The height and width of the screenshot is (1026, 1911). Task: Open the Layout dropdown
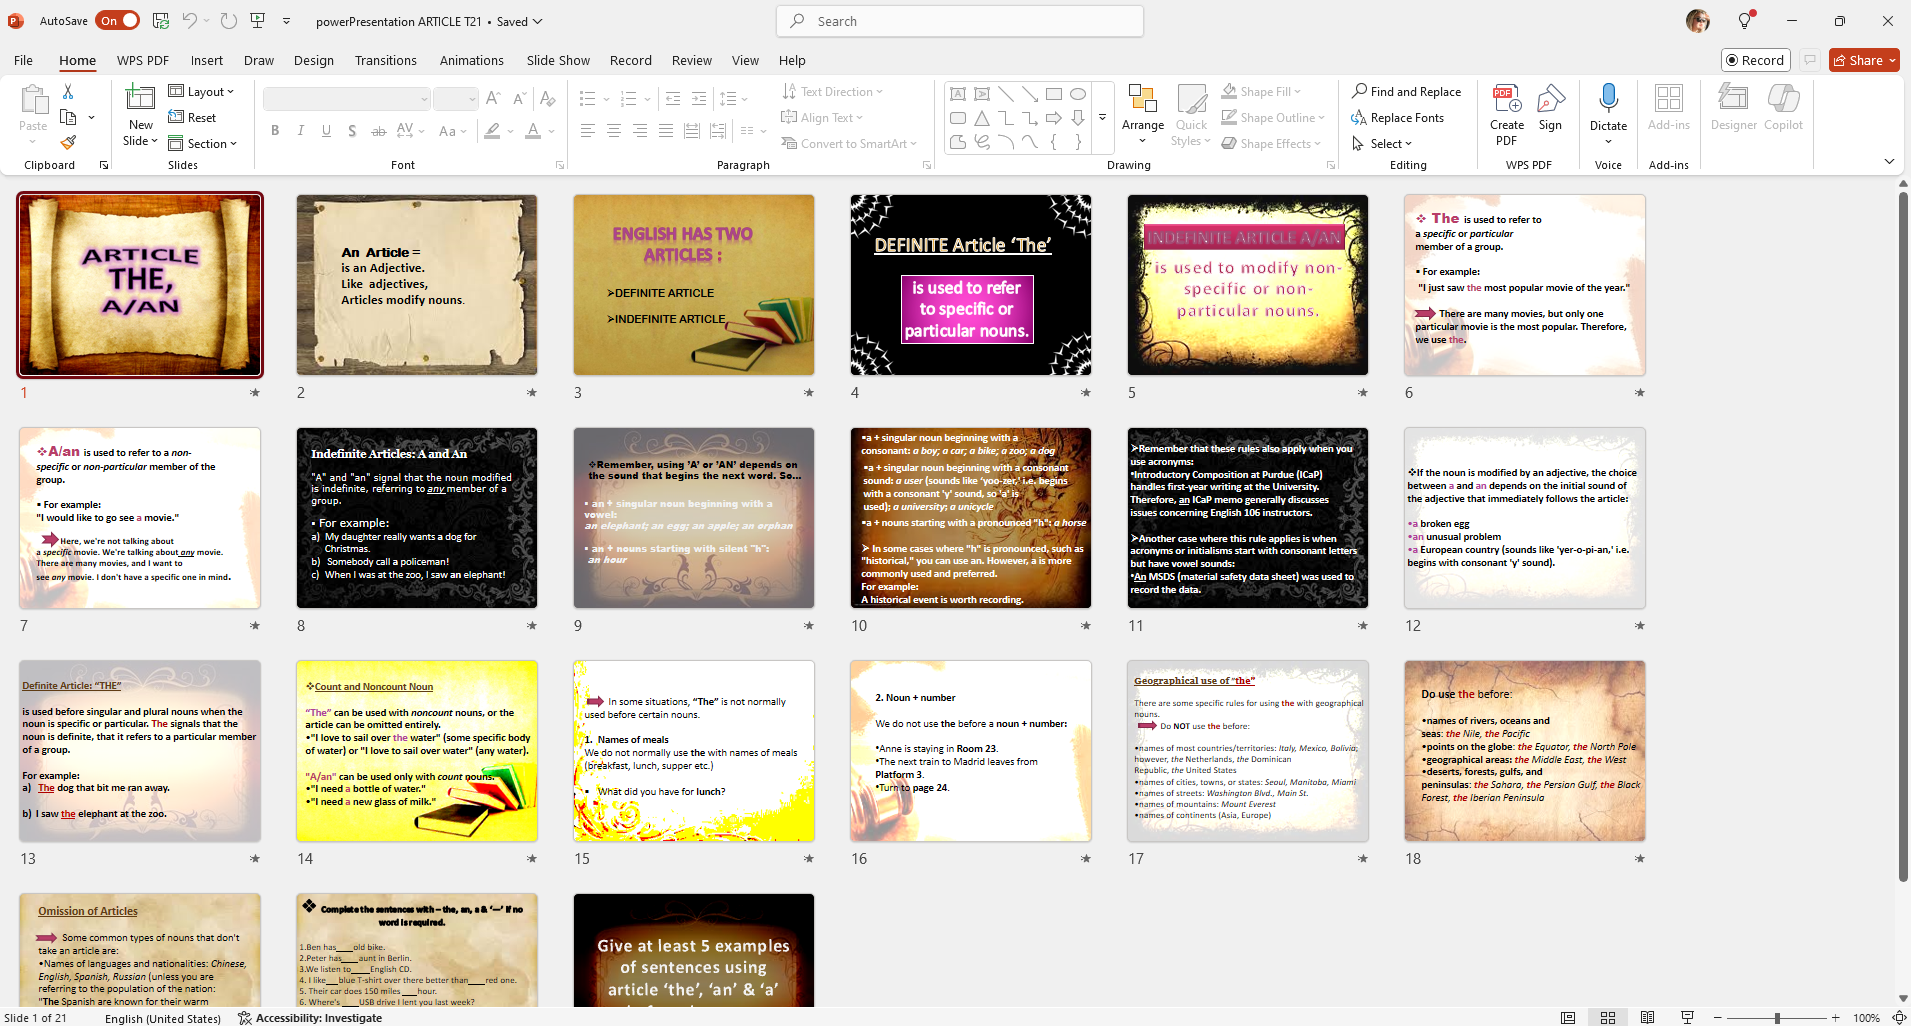point(201,91)
